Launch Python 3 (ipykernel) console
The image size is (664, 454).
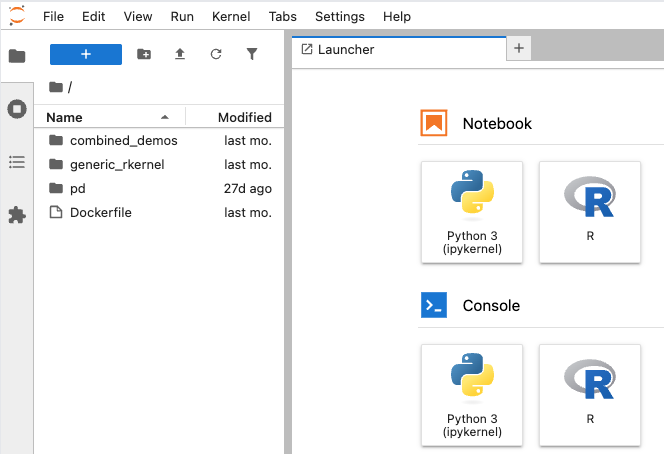click(x=472, y=395)
